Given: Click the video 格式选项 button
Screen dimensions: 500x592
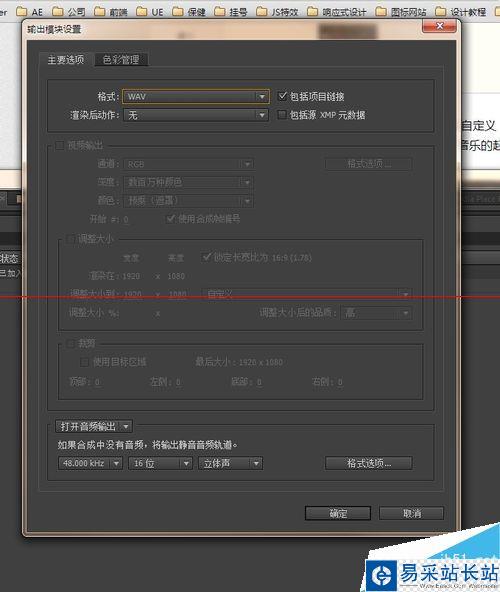Looking at the screenshot, I should (369, 164).
